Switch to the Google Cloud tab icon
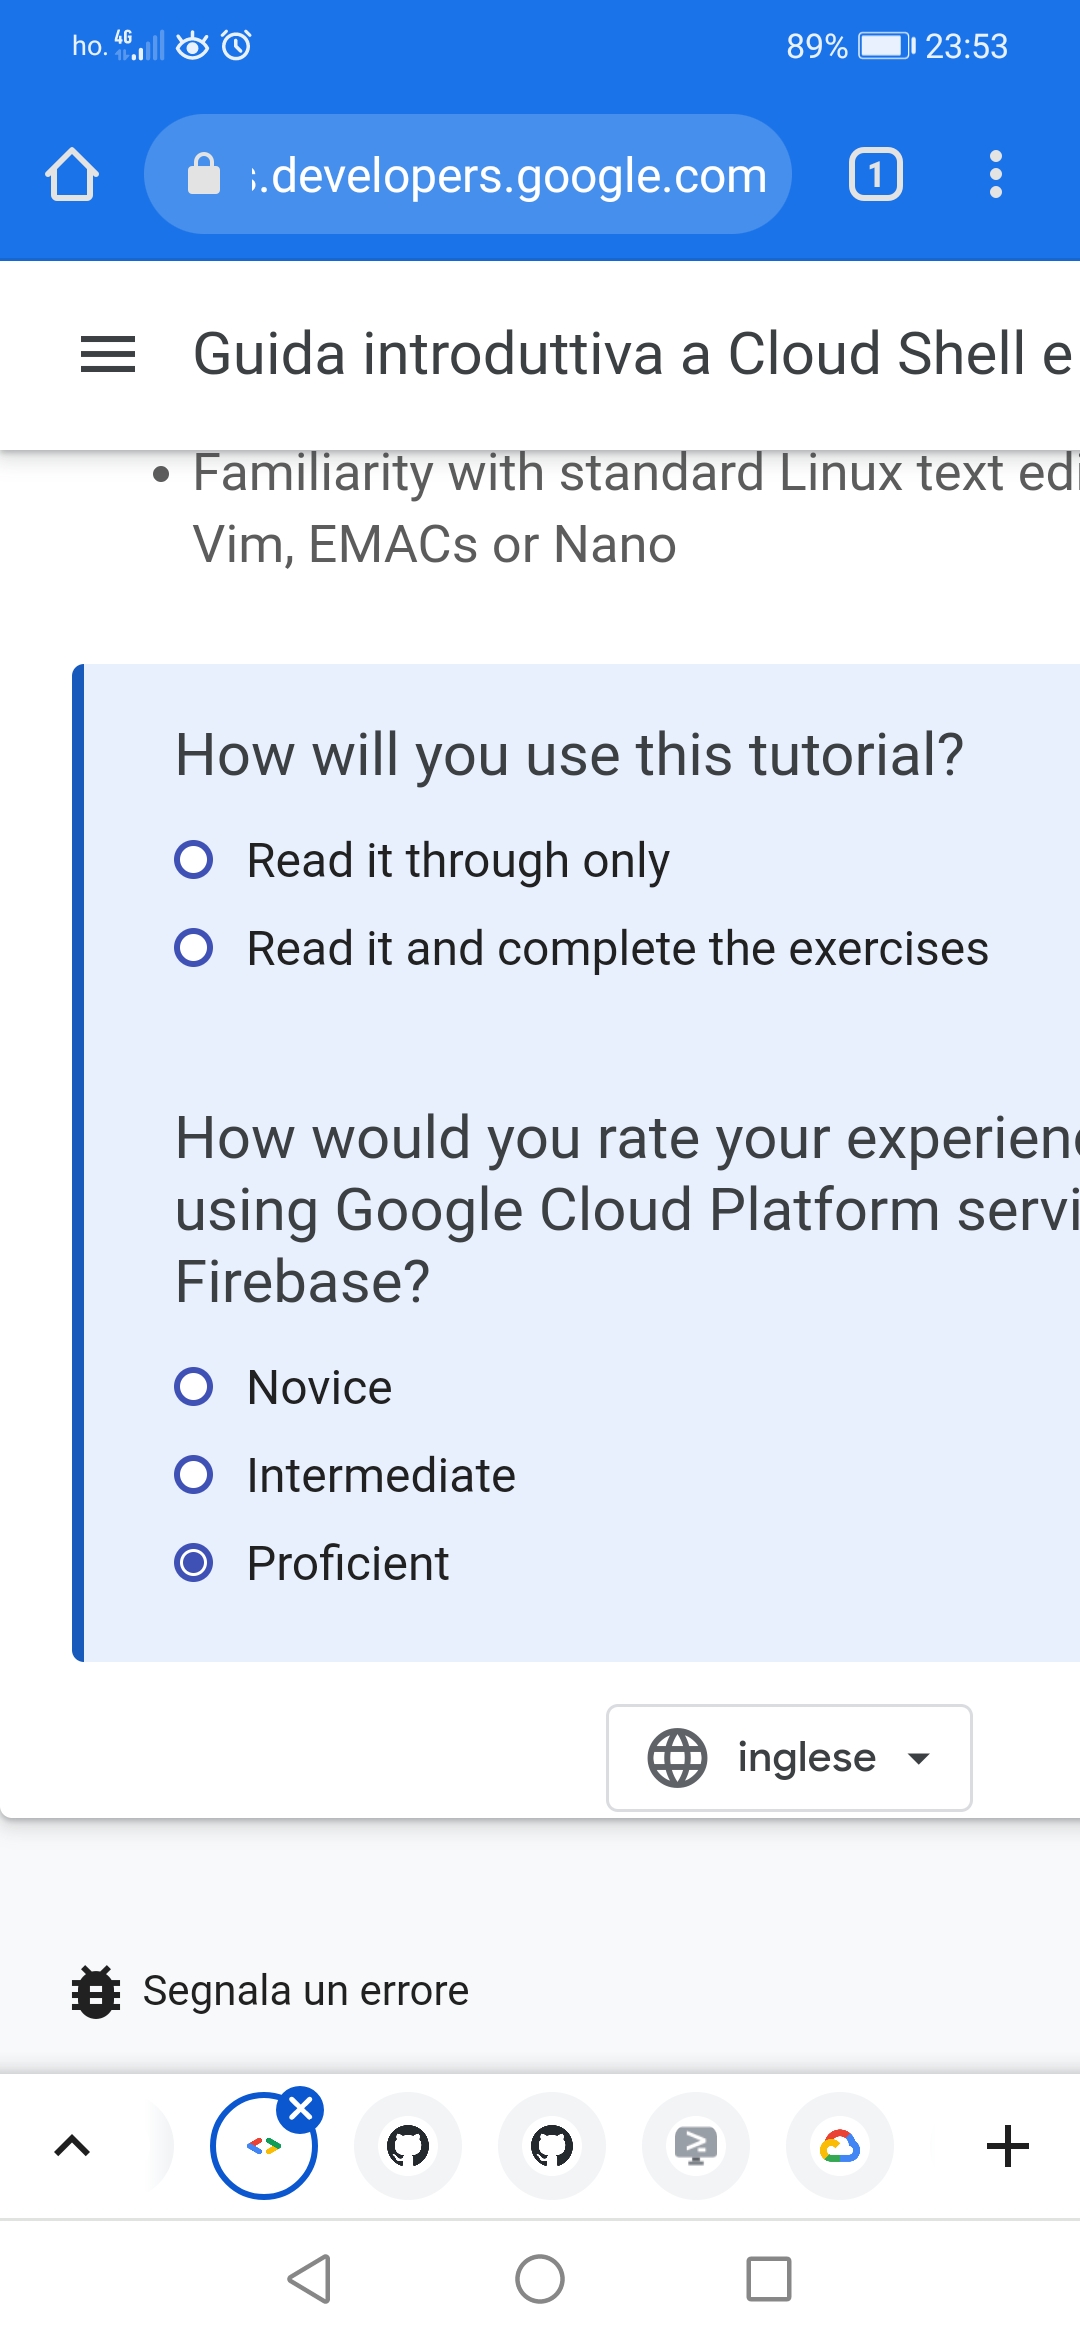Viewport: 1080px width, 2340px height. [x=840, y=2146]
